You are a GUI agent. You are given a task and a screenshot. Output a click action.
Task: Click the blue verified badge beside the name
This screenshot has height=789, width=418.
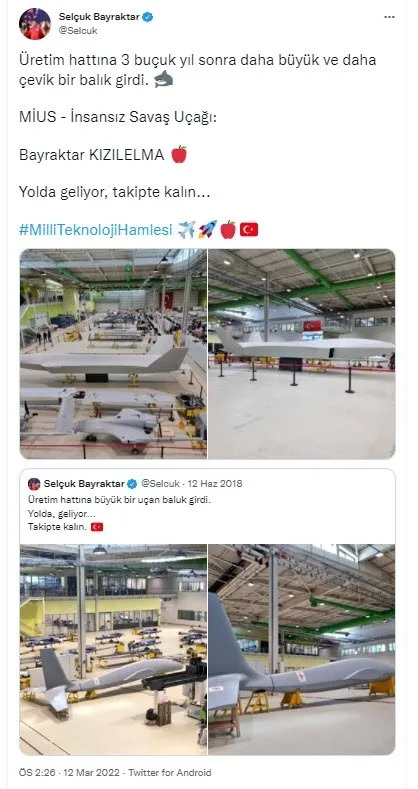(148, 17)
